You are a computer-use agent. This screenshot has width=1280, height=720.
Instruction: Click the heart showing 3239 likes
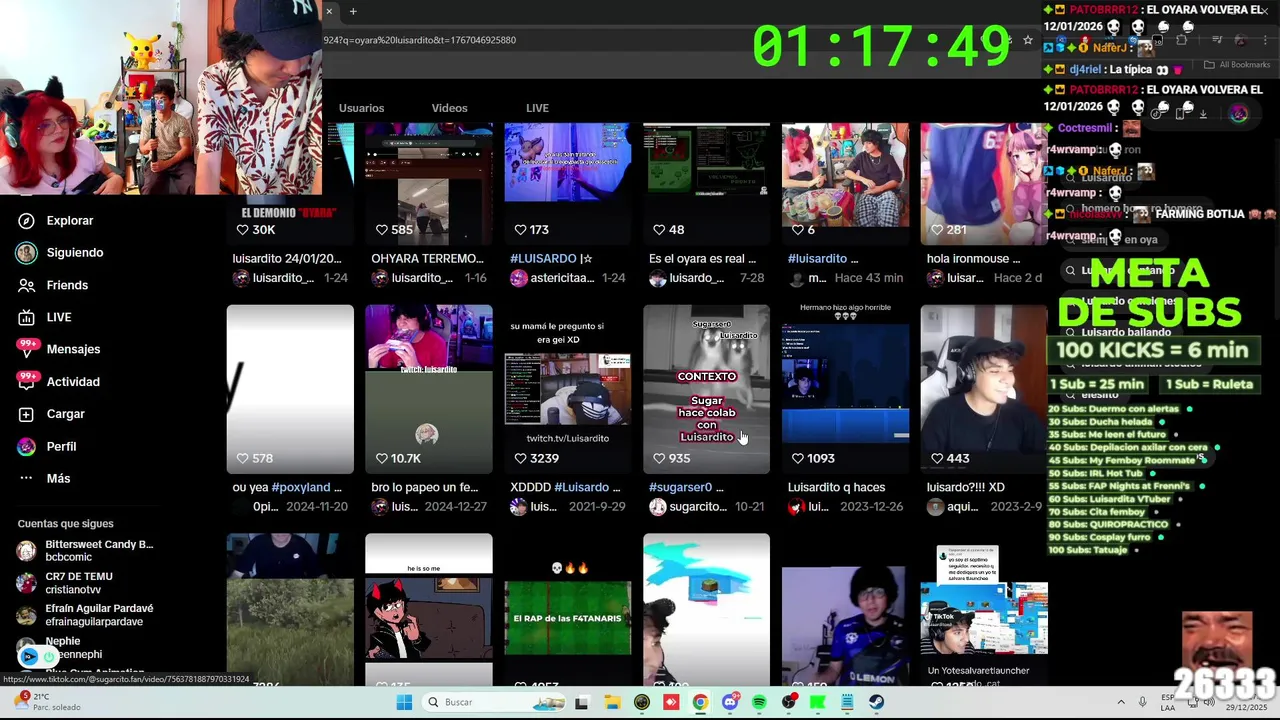(520, 459)
